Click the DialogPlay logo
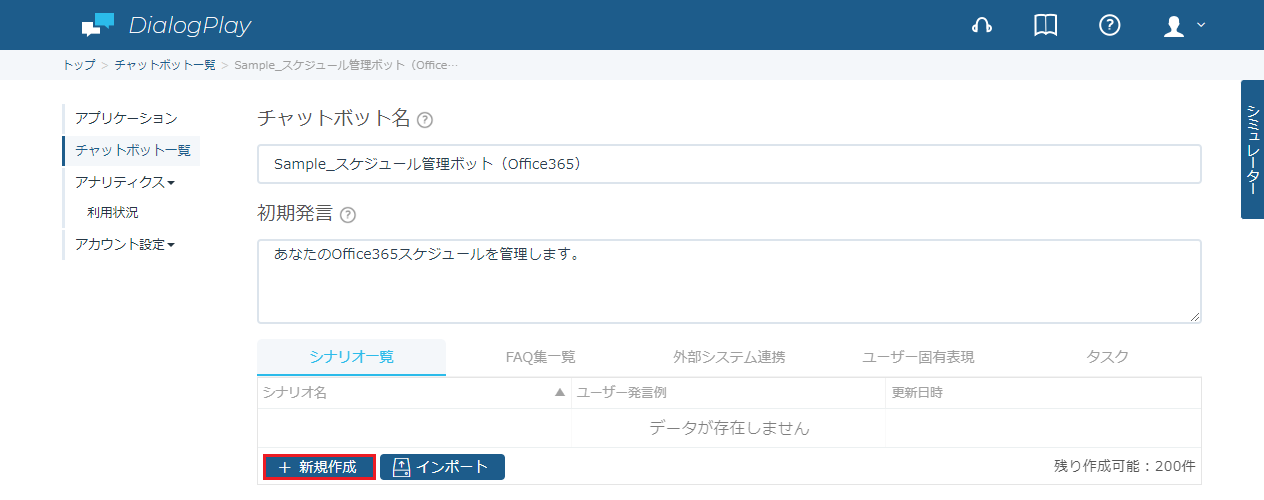 coord(166,25)
